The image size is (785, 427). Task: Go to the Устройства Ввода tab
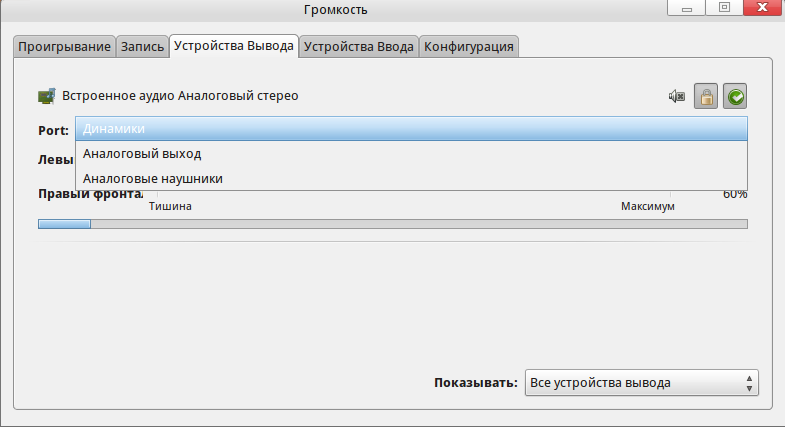point(358,47)
